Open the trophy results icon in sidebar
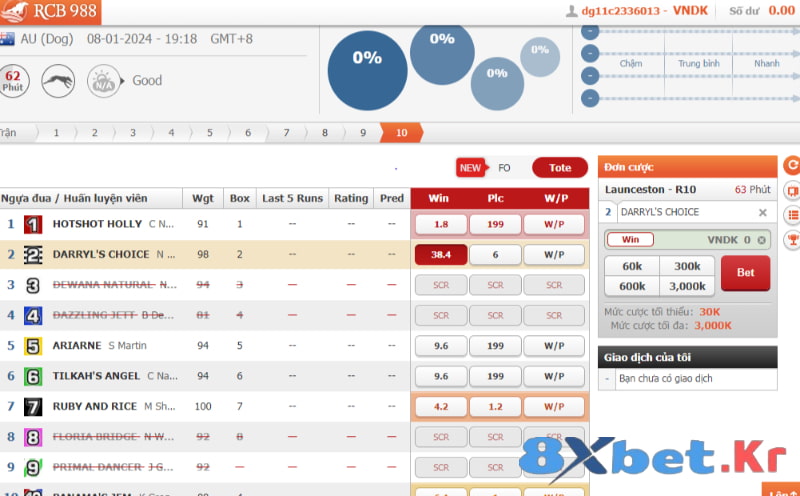The width and height of the screenshot is (800, 496). pyautogui.click(x=791, y=240)
